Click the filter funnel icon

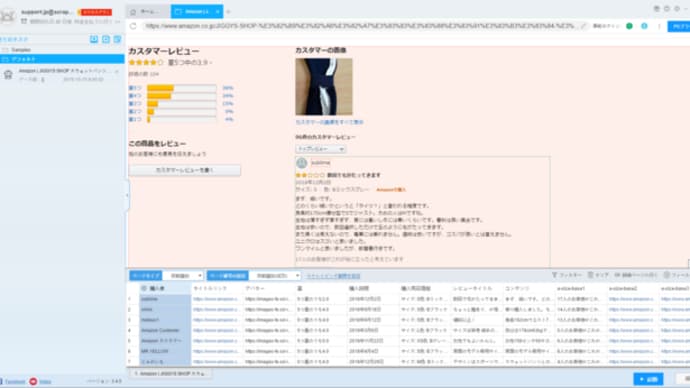554,275
